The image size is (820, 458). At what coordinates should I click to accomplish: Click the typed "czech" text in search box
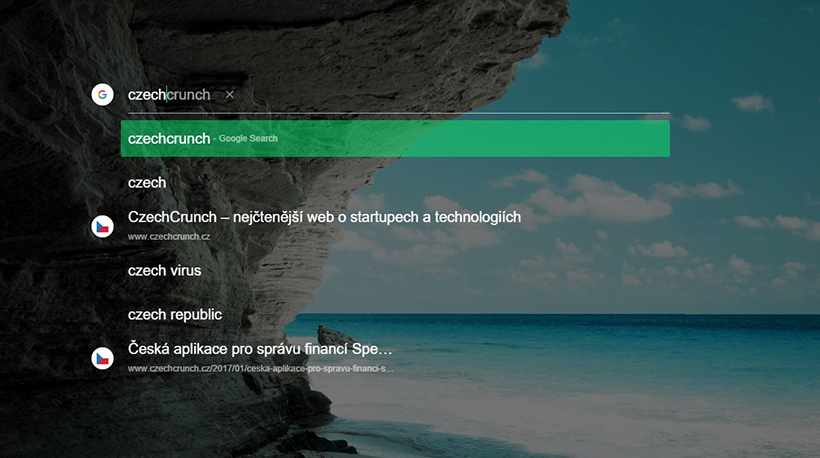coord(146,95)
